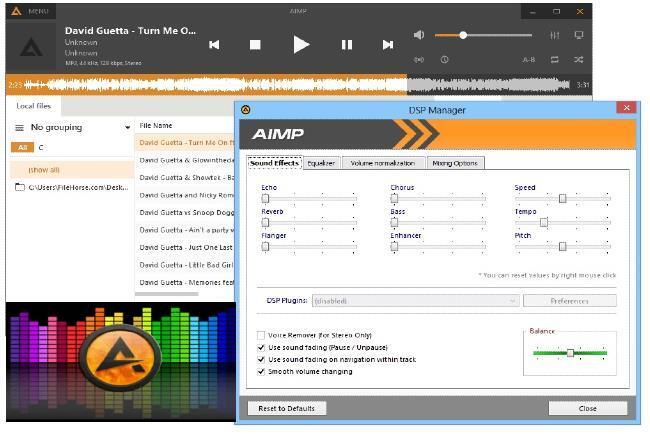Click the AIMP logo in title bar
The image size is (650, 434).
[x=16, y=11]
